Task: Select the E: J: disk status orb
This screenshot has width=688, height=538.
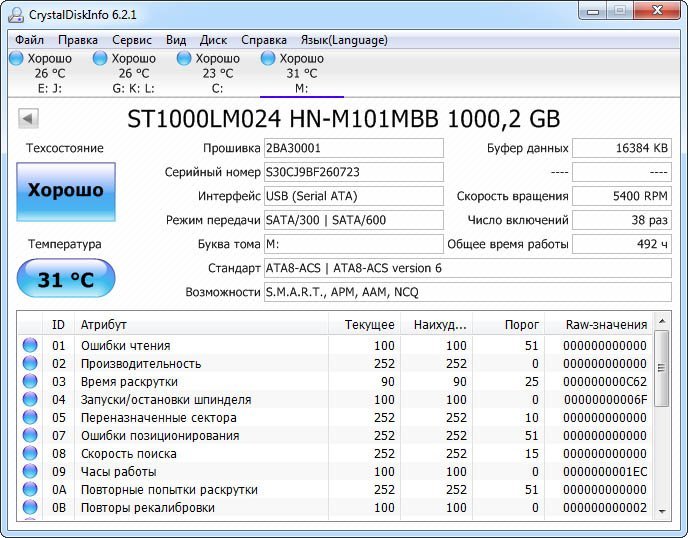Action: coord(16,59)
